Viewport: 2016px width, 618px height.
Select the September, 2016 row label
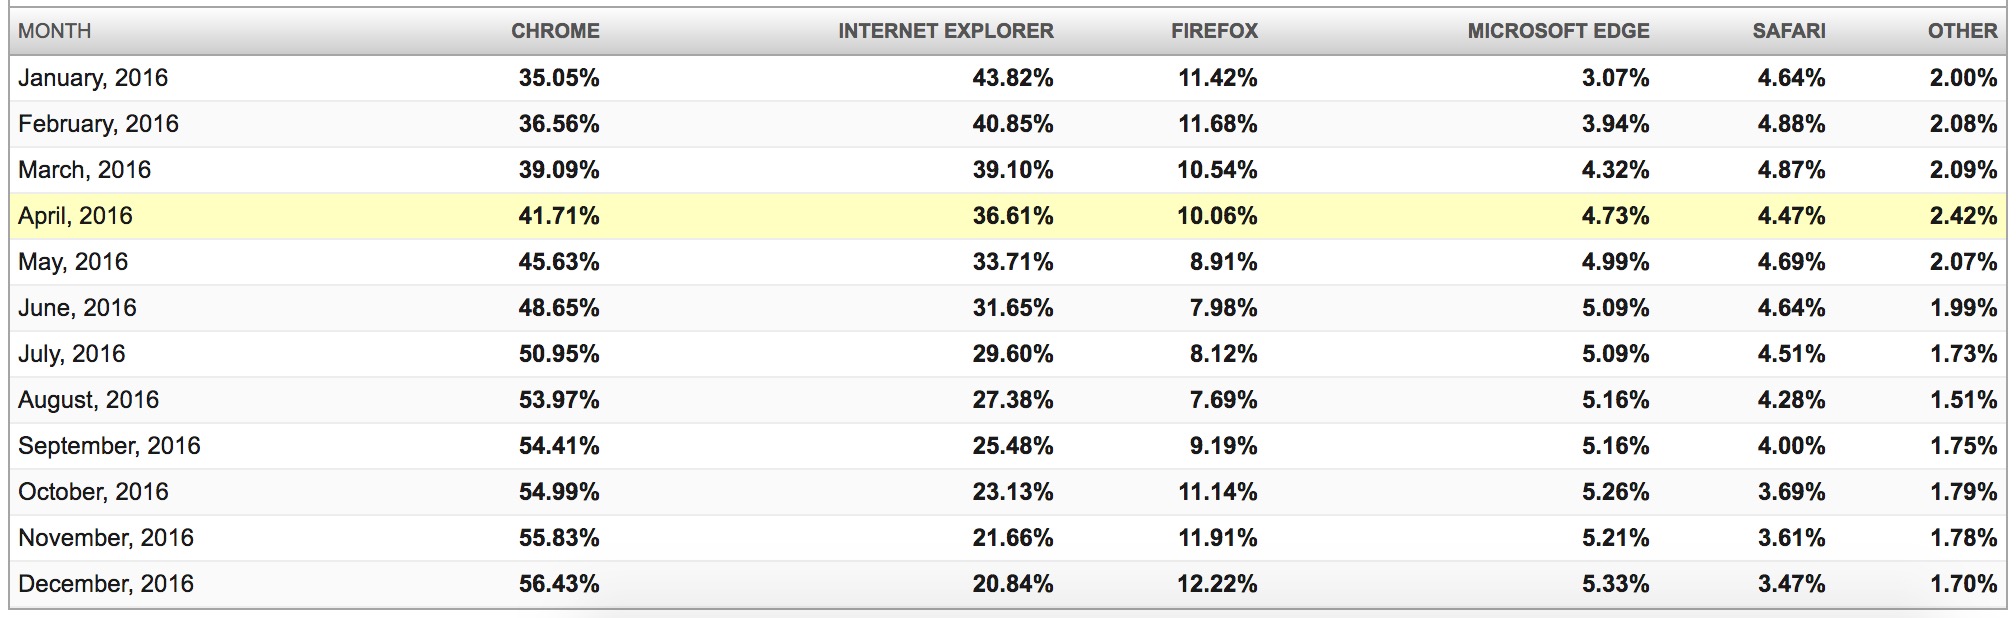pyautogui.click(x=109, y=446)
